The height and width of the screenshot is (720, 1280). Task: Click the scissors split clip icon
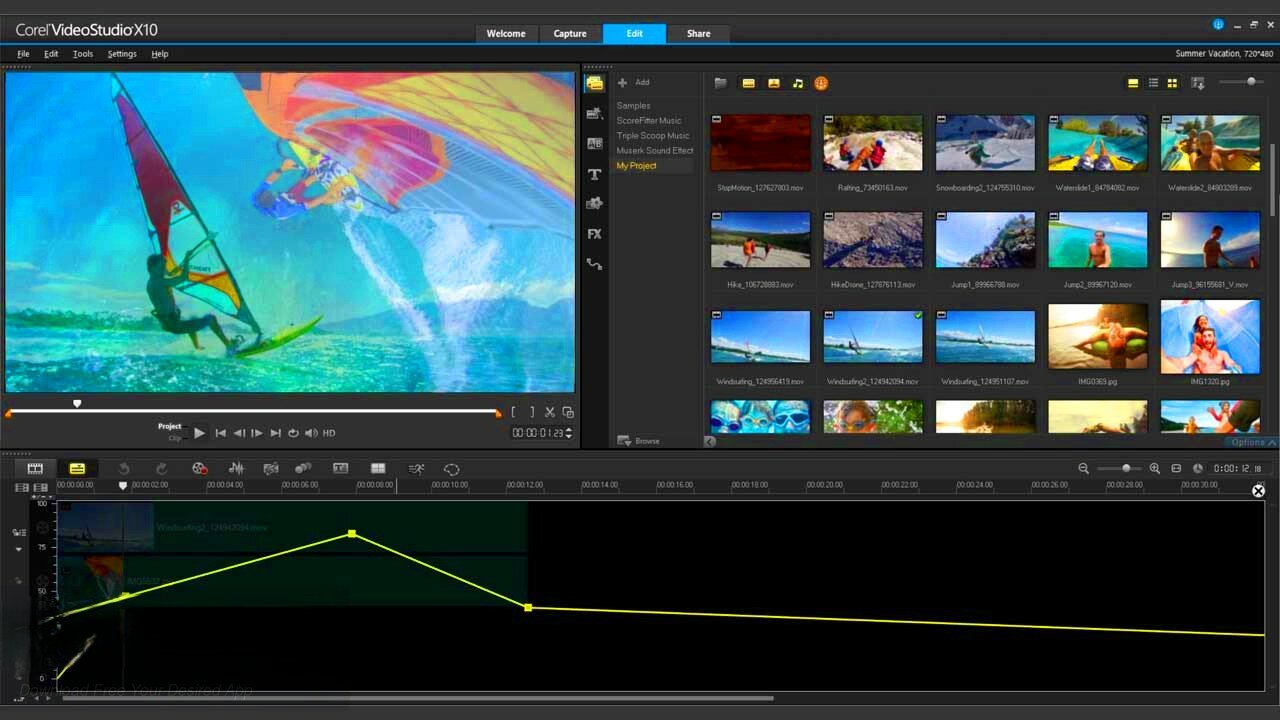pos(549,412)
